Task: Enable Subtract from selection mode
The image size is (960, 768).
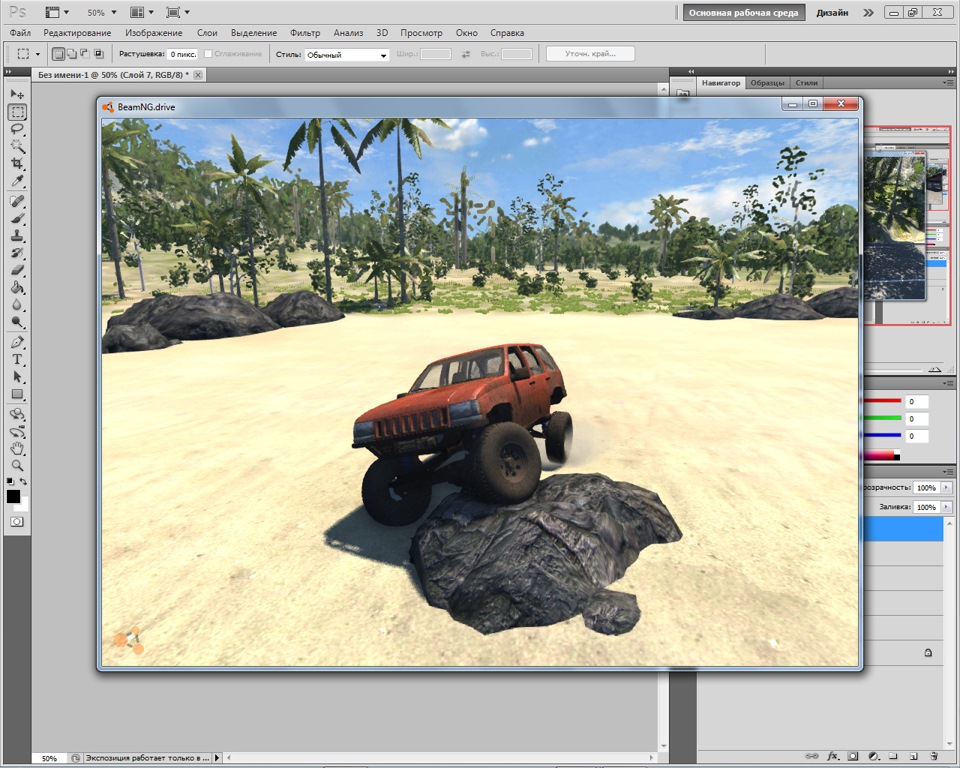Action: (x=84, y=54)
